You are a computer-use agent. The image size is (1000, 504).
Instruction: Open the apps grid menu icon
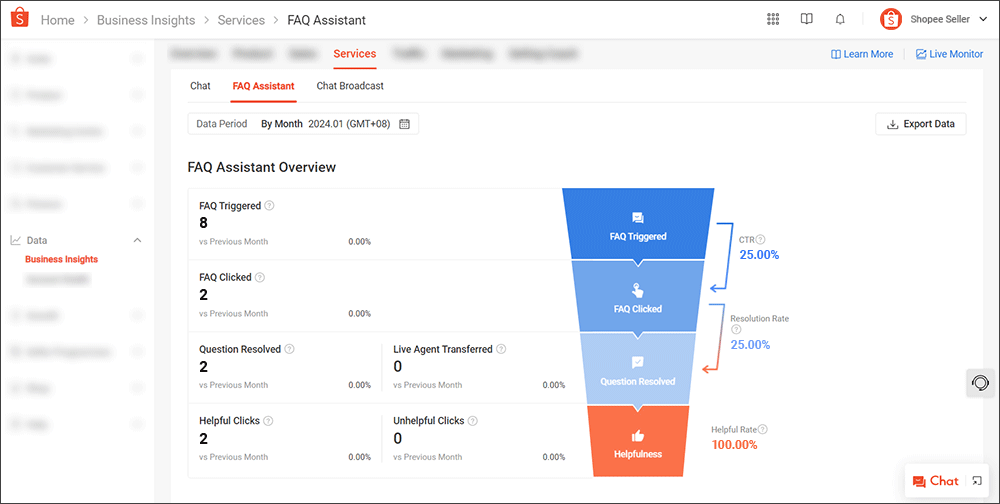click(x=773, y=19)
